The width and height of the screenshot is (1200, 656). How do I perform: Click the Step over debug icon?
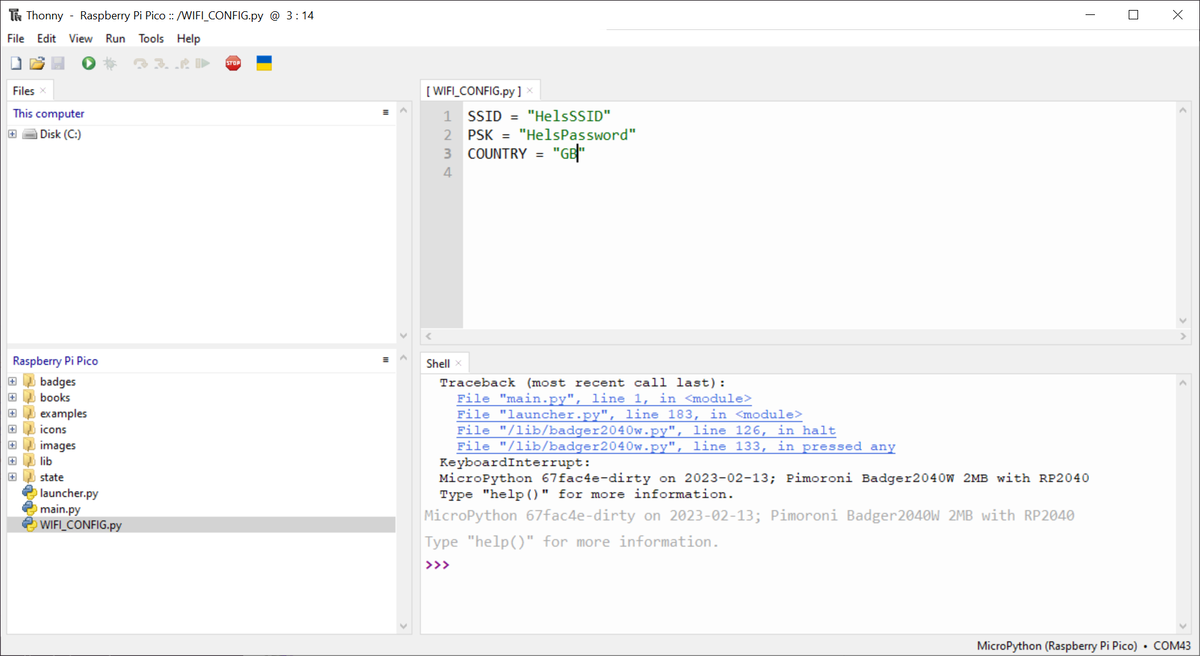[x=139, y=62]
